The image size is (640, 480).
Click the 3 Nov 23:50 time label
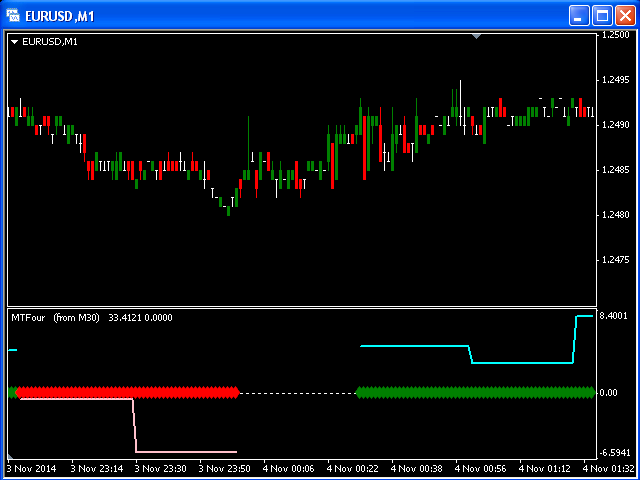[x=224, y=468]
